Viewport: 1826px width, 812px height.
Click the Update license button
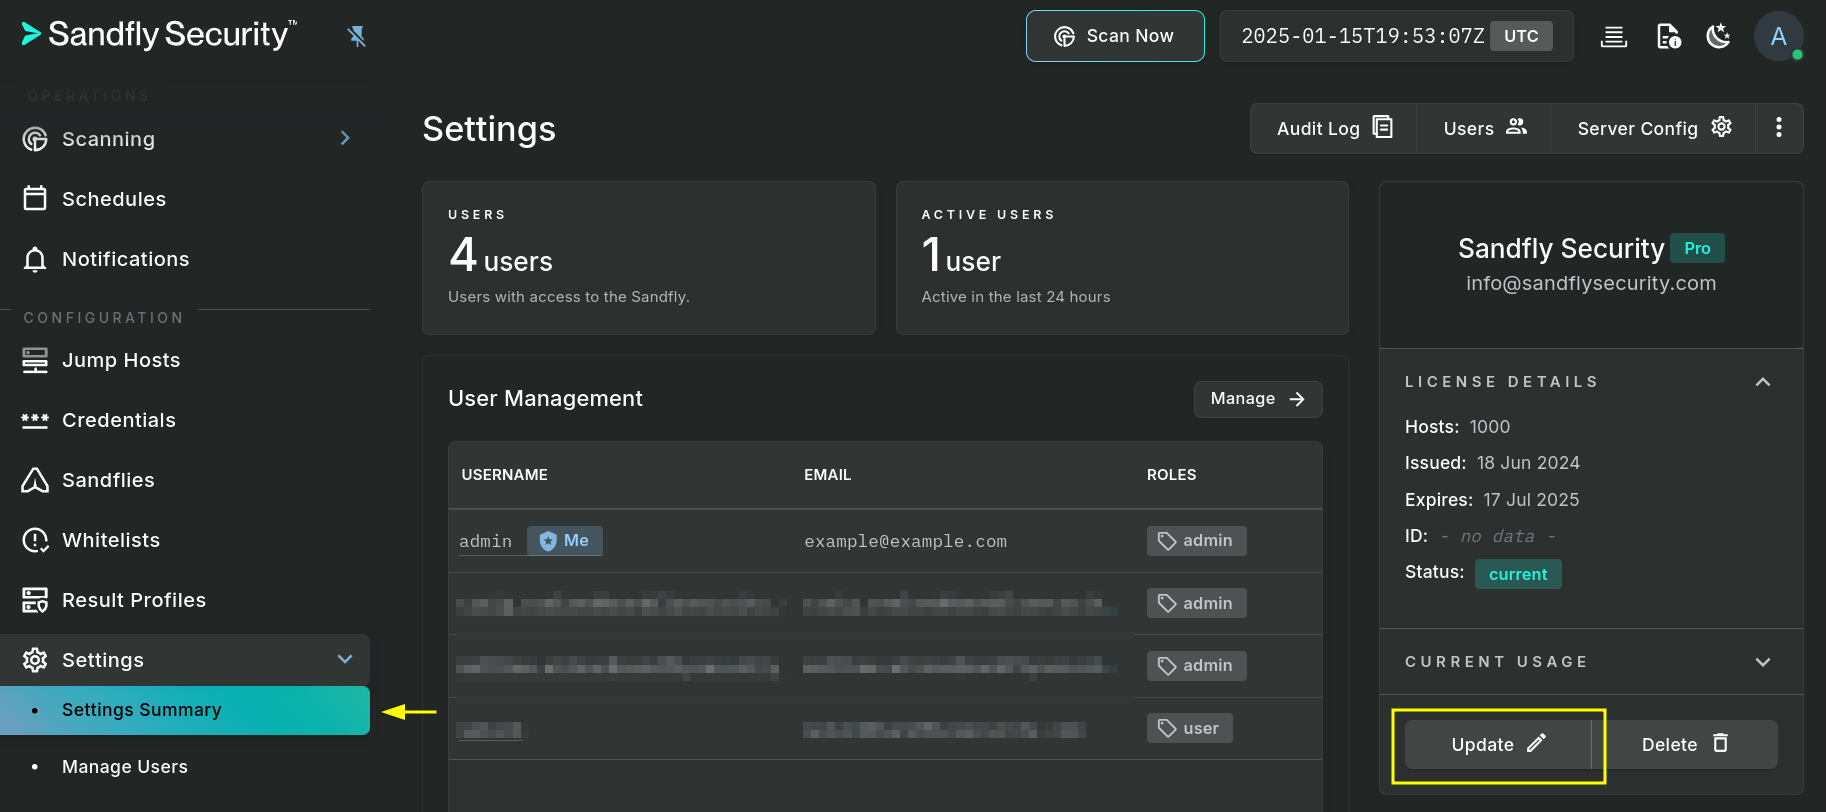(x=1498, y=745)
